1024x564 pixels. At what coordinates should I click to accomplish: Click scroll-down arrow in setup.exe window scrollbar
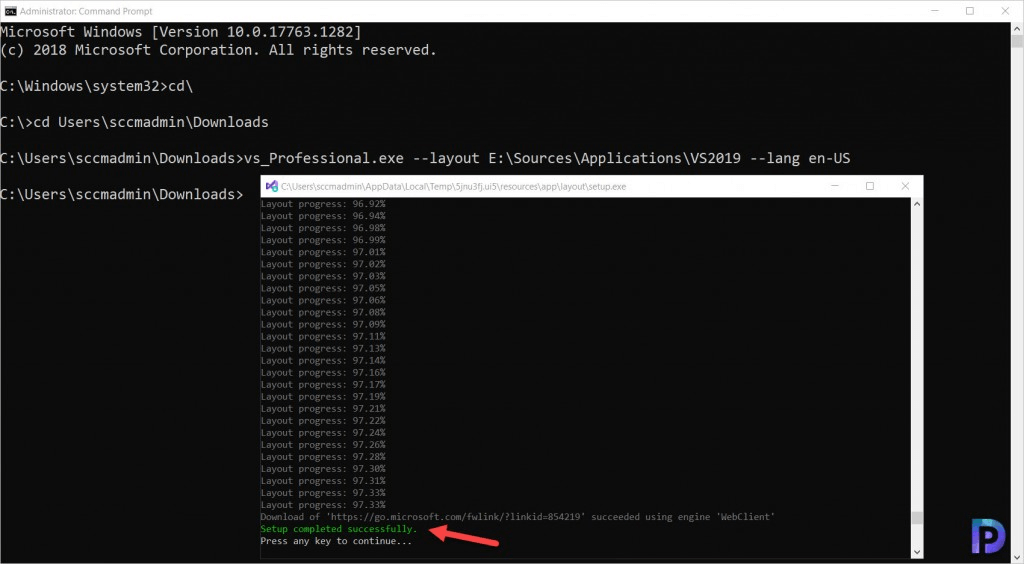(917, 552)
